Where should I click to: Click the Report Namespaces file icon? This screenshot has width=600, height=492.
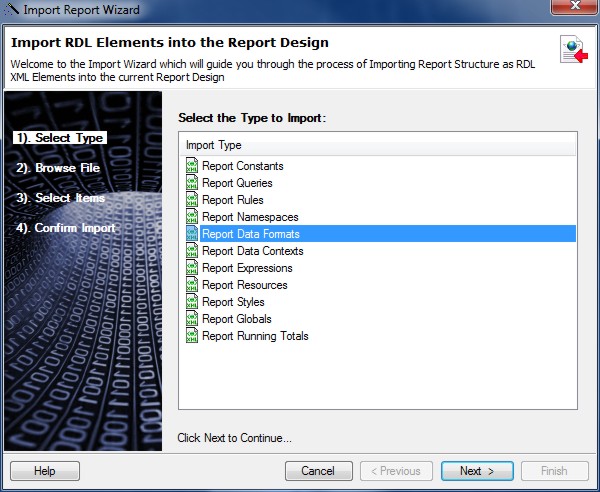[192, 217]
